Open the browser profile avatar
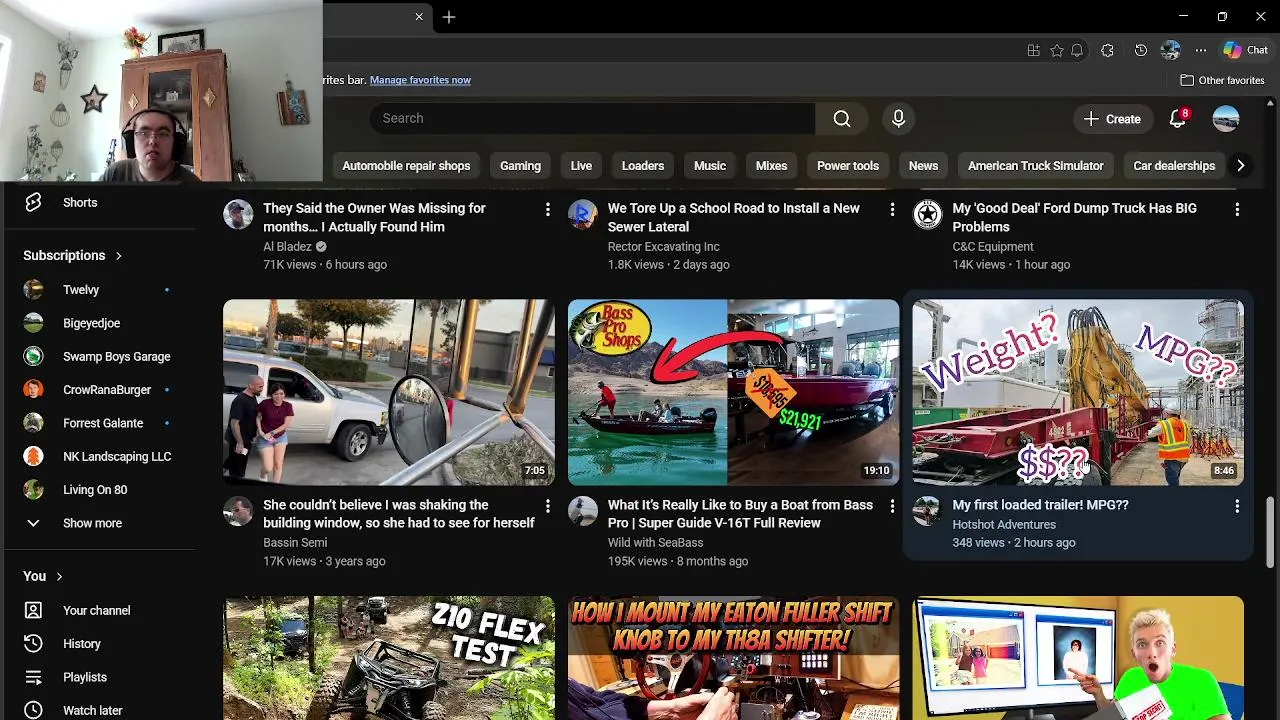This screenshot has width=1280, height=720. pos(1171,50)
